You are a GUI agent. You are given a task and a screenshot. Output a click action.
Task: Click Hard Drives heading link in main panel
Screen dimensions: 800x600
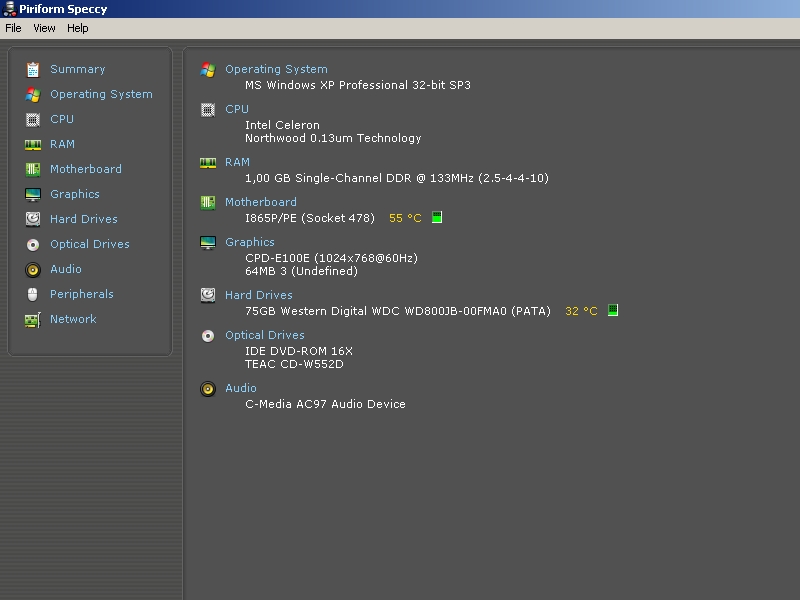point(259,295)
